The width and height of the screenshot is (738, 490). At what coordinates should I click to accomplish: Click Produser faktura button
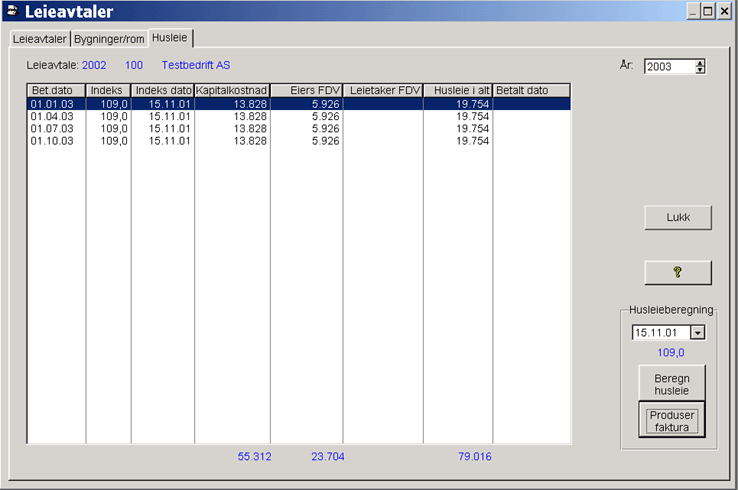point(672,420)
